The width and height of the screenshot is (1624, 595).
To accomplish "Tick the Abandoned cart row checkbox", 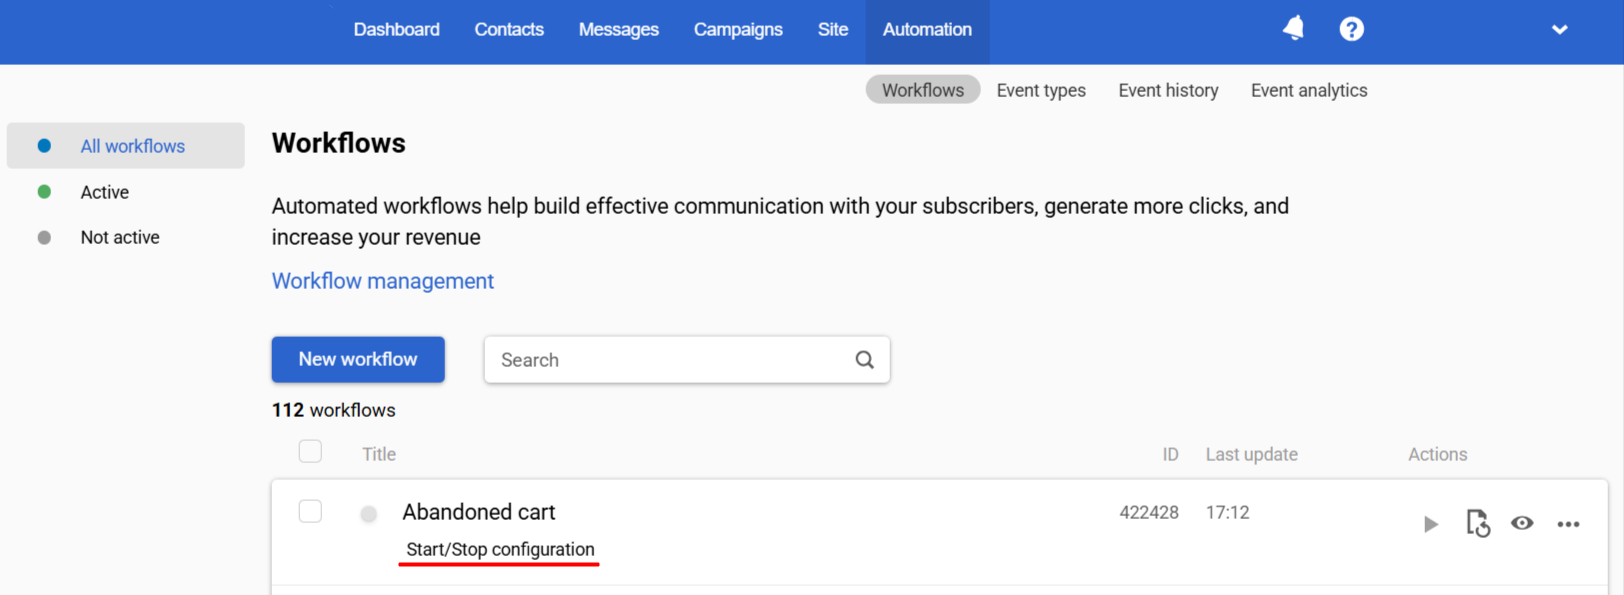I will pyautogui.click(x=310, y=512).
